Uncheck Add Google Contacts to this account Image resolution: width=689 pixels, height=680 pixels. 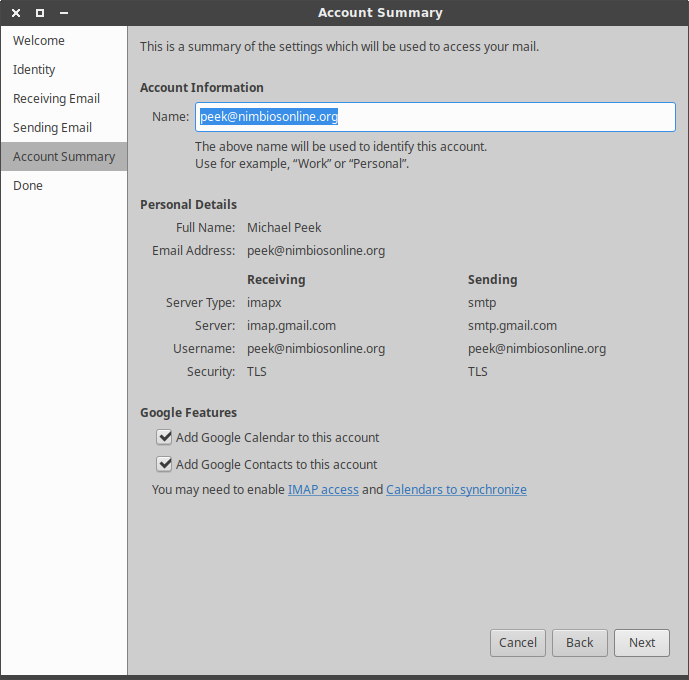click(164, 464)
